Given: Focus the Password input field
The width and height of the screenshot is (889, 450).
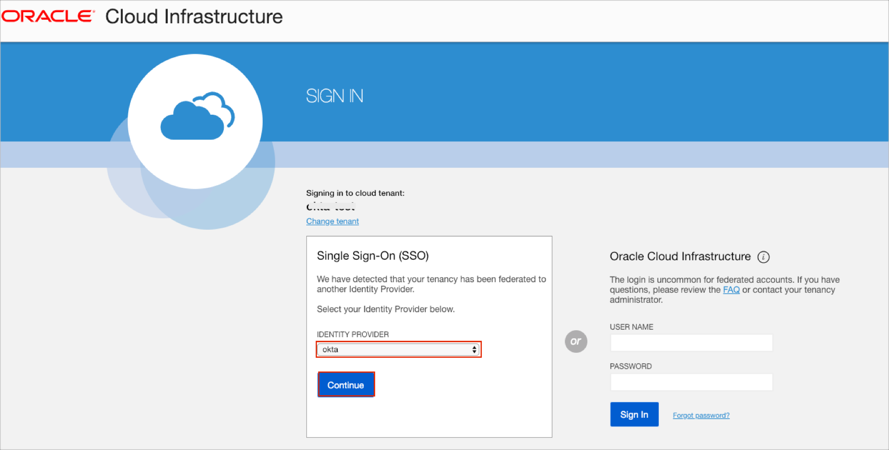Looking at the screenshot, I should point(691,382).
